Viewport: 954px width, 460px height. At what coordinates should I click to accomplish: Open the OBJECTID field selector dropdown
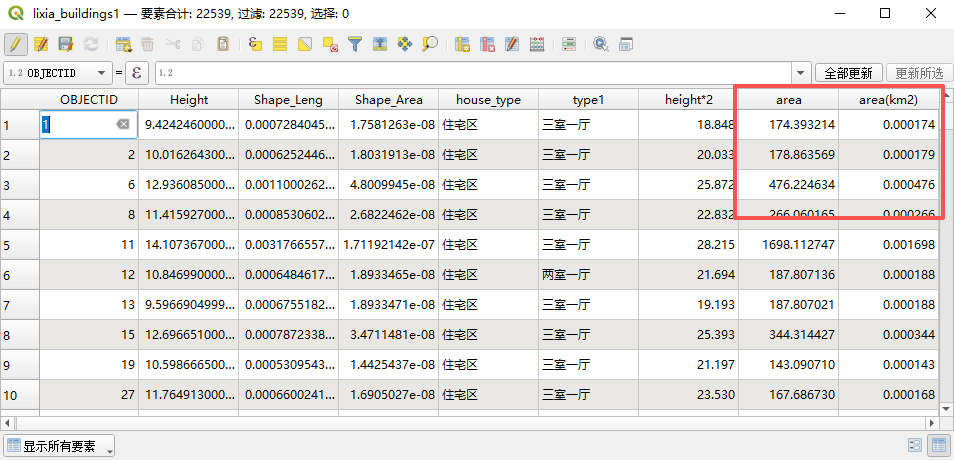[x=57, y=73]
